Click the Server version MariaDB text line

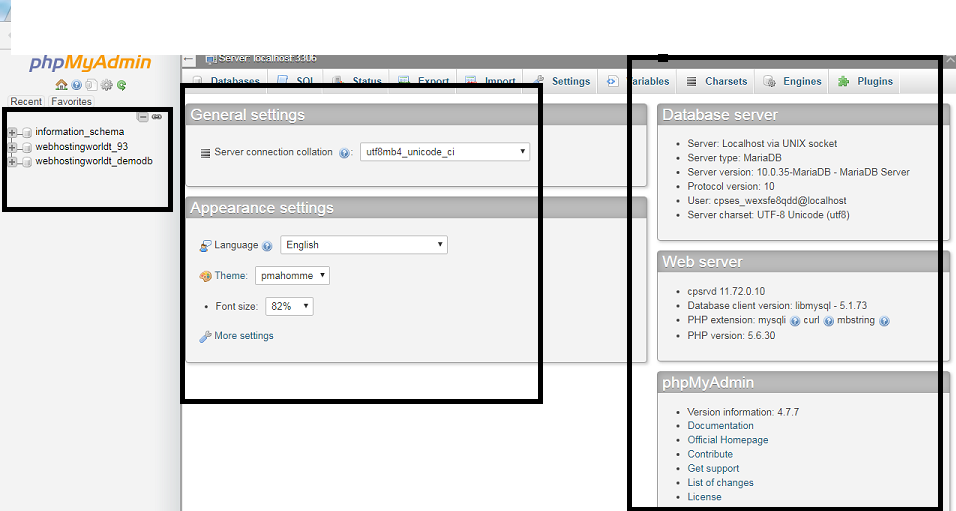798,172
